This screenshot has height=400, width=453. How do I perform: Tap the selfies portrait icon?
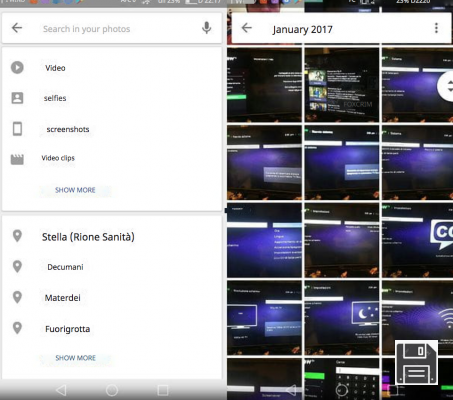coord(17,98)
